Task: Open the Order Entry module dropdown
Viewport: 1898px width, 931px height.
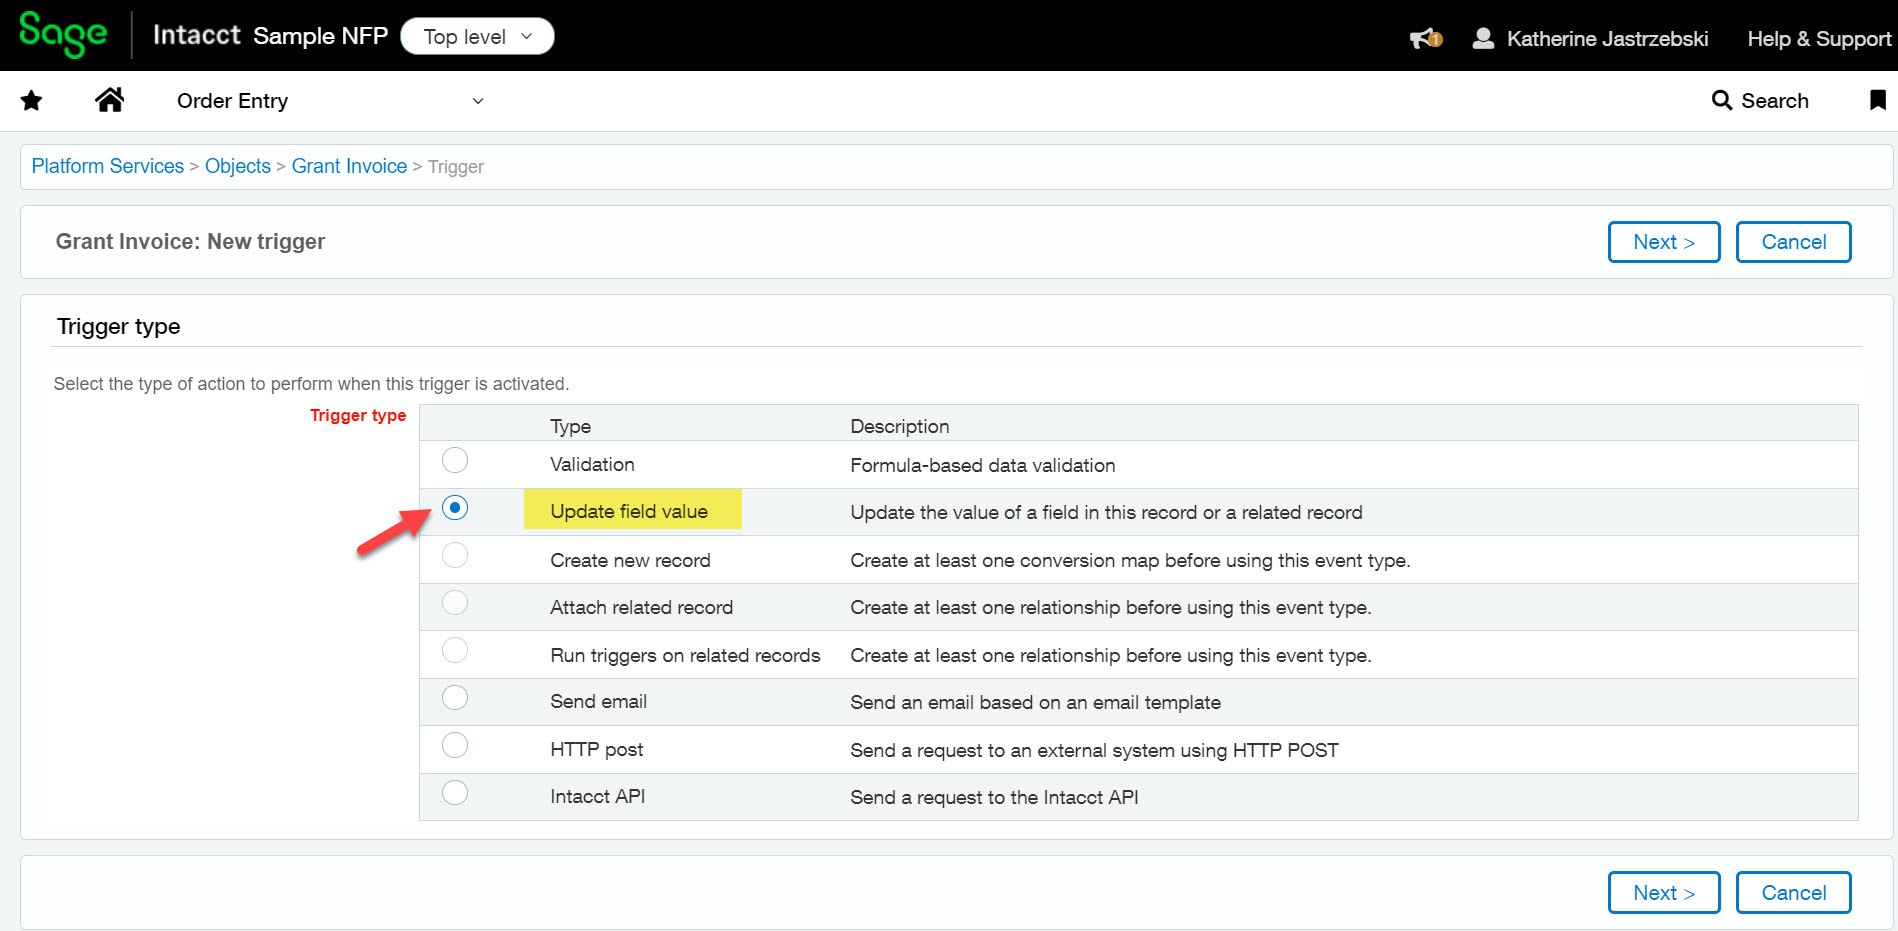Action: [330, 101]
